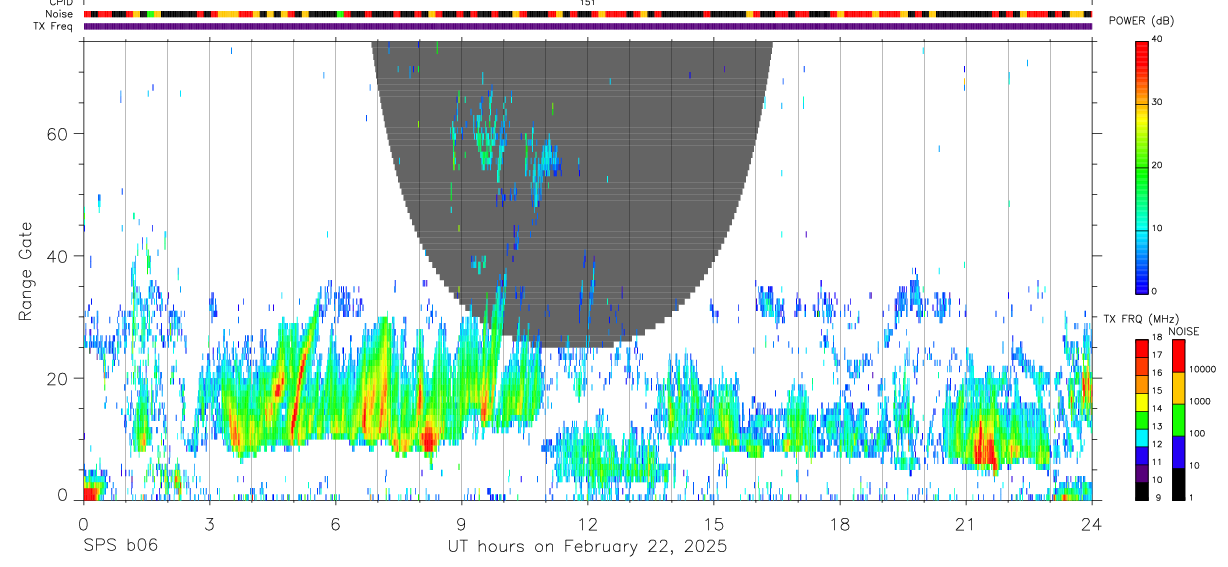Click the '6' hour tick label
This screenshot has width=1228, height=567.
click(336, 523)
